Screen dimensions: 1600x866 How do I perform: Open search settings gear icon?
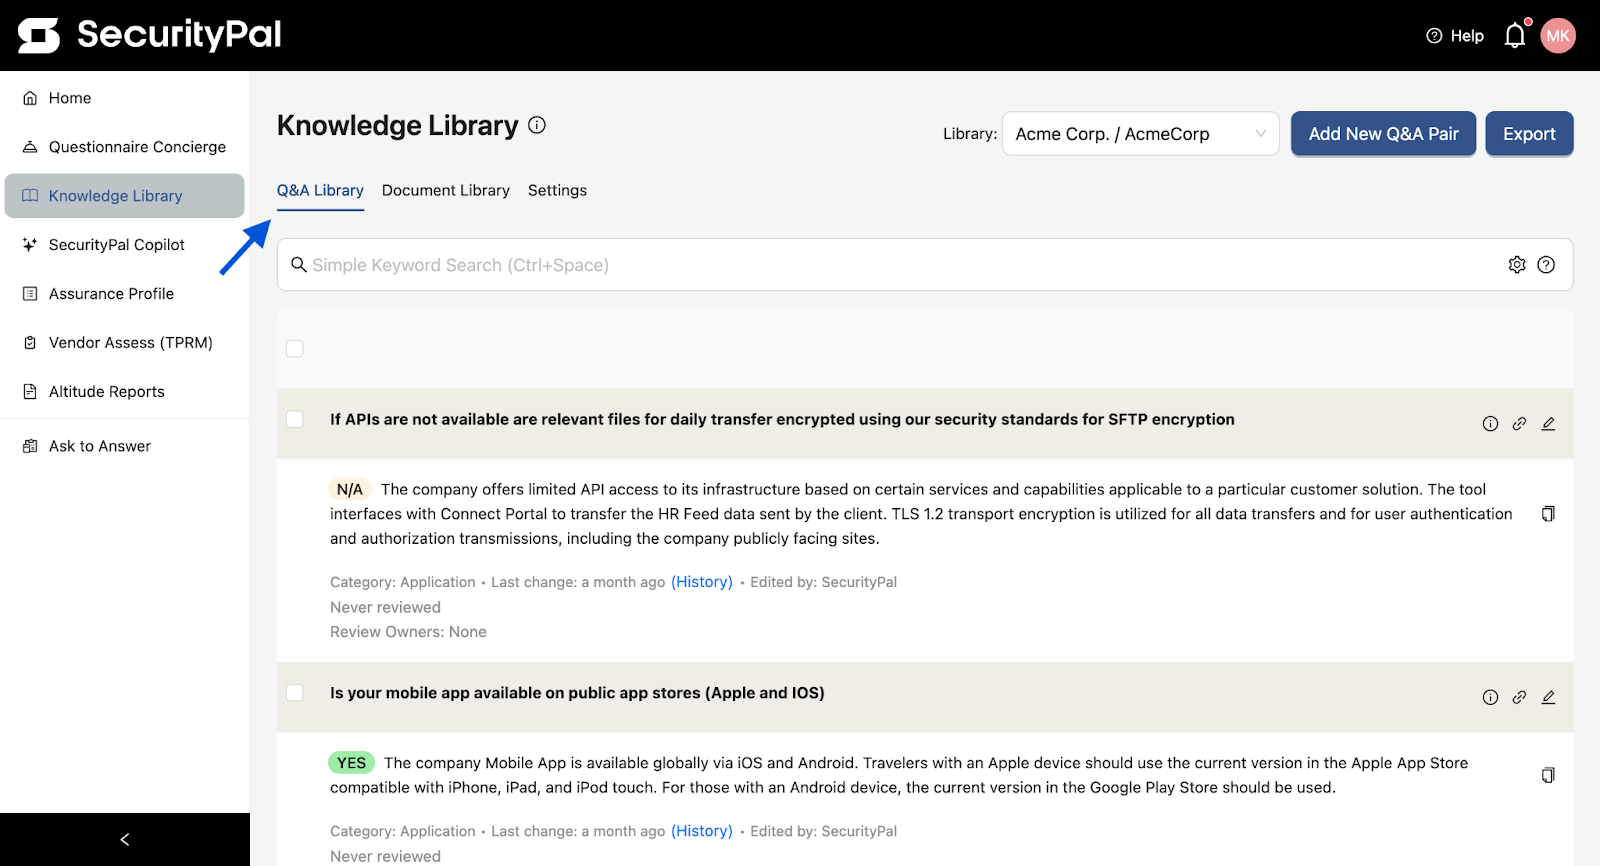(x=1517, y=265)
